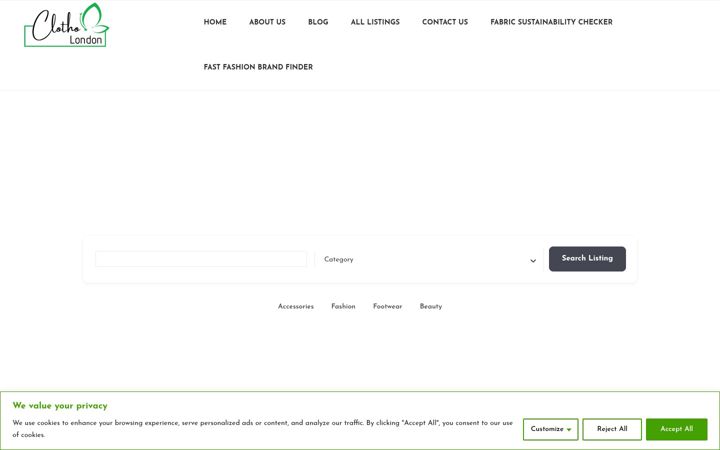Accept all cookies
The width and height of the screenshot is (720, 450).
pyautogui.click(x=676, y=429)
